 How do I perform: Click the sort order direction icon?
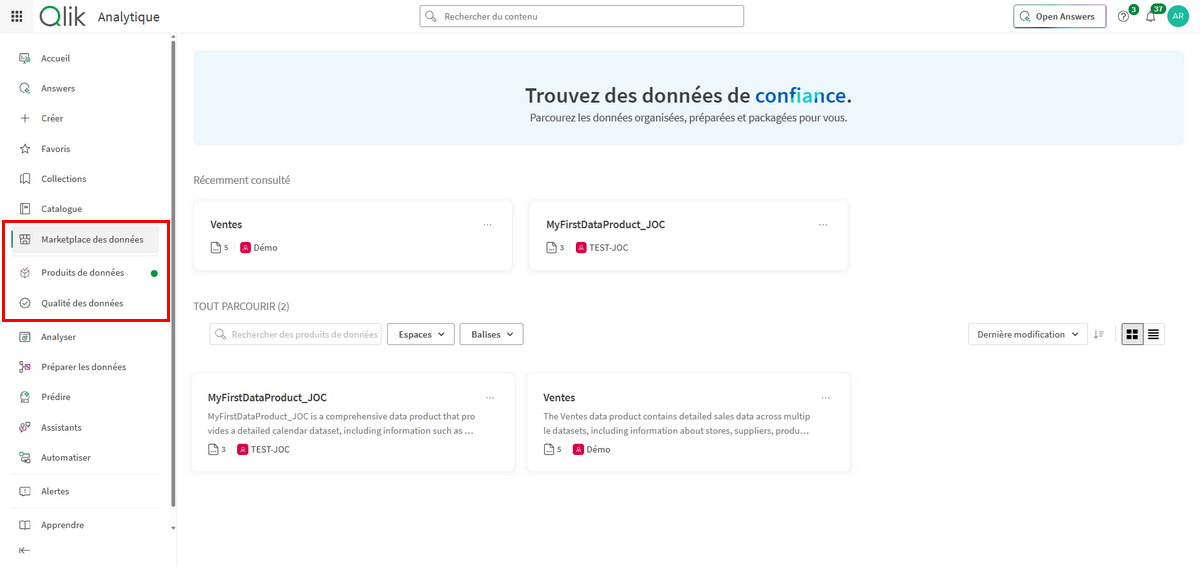1099,334
